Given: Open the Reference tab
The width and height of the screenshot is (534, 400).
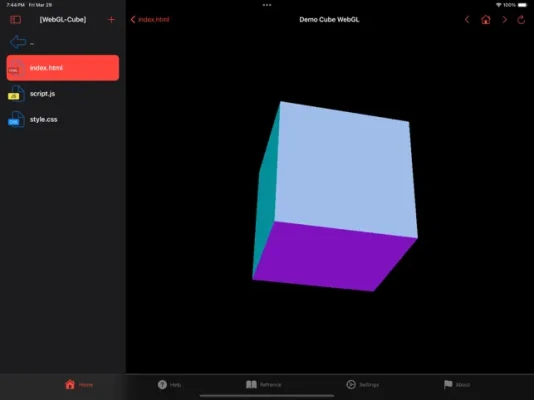Looking at the screenshot, I should (264, 385).
